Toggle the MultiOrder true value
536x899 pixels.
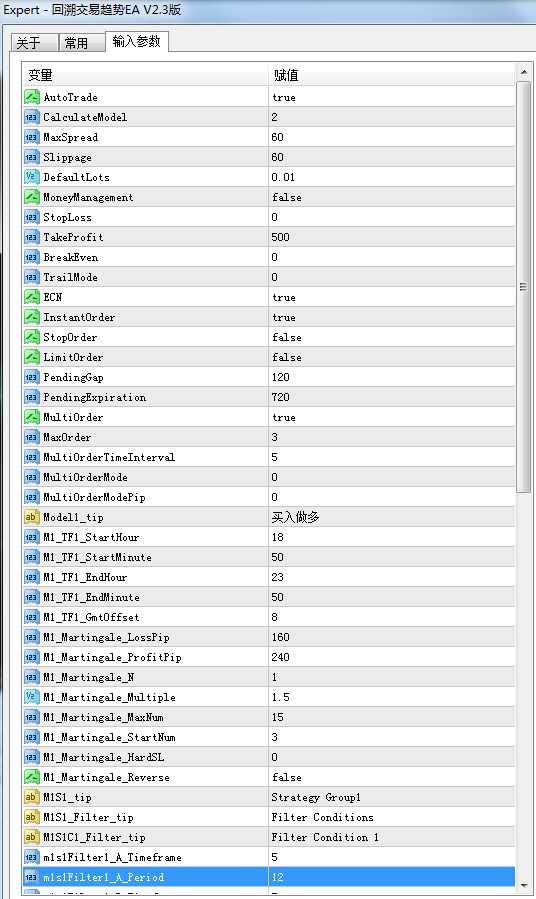pyautogui.click(x=392, y=417)
